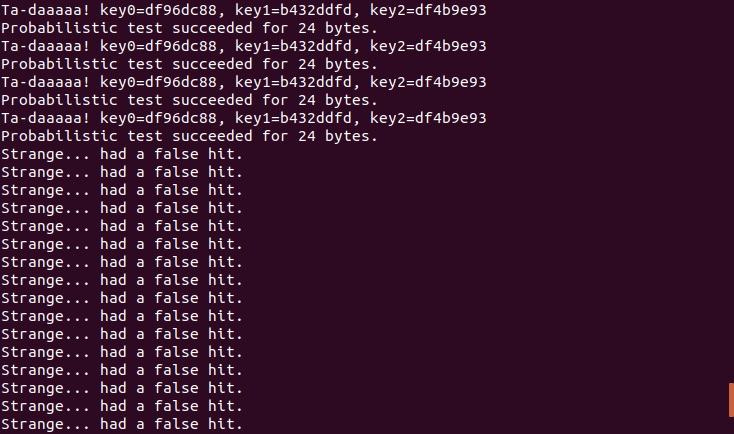Screen dimensions: 734x434
Task: Click "hit." in the first Strange line
Action: (226, 153)
